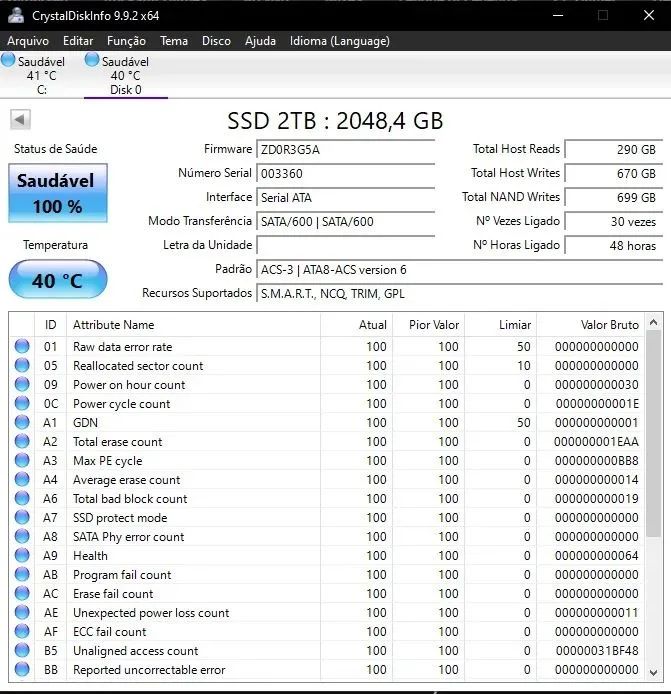Click status circle for GDN row
The height and width of the screenshot is (694, 671).
pyautogui.click(x=22, y=422)
